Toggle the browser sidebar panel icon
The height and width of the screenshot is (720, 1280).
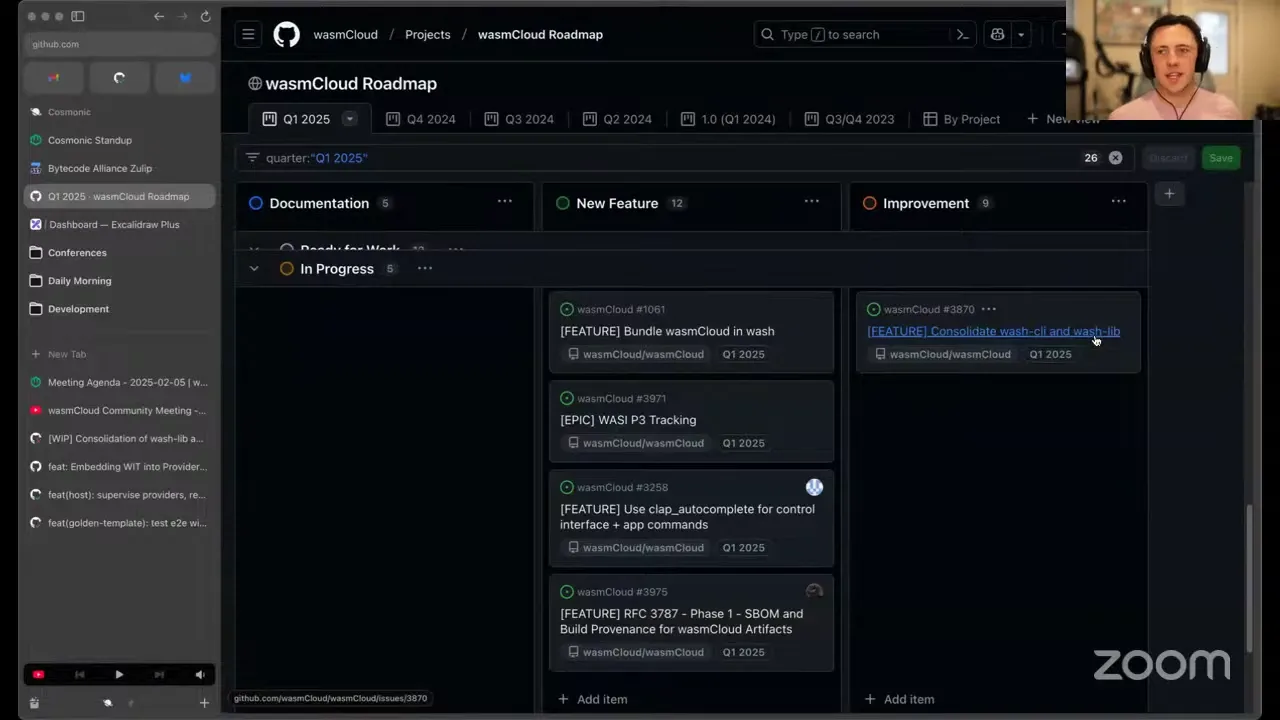[78, 16]
